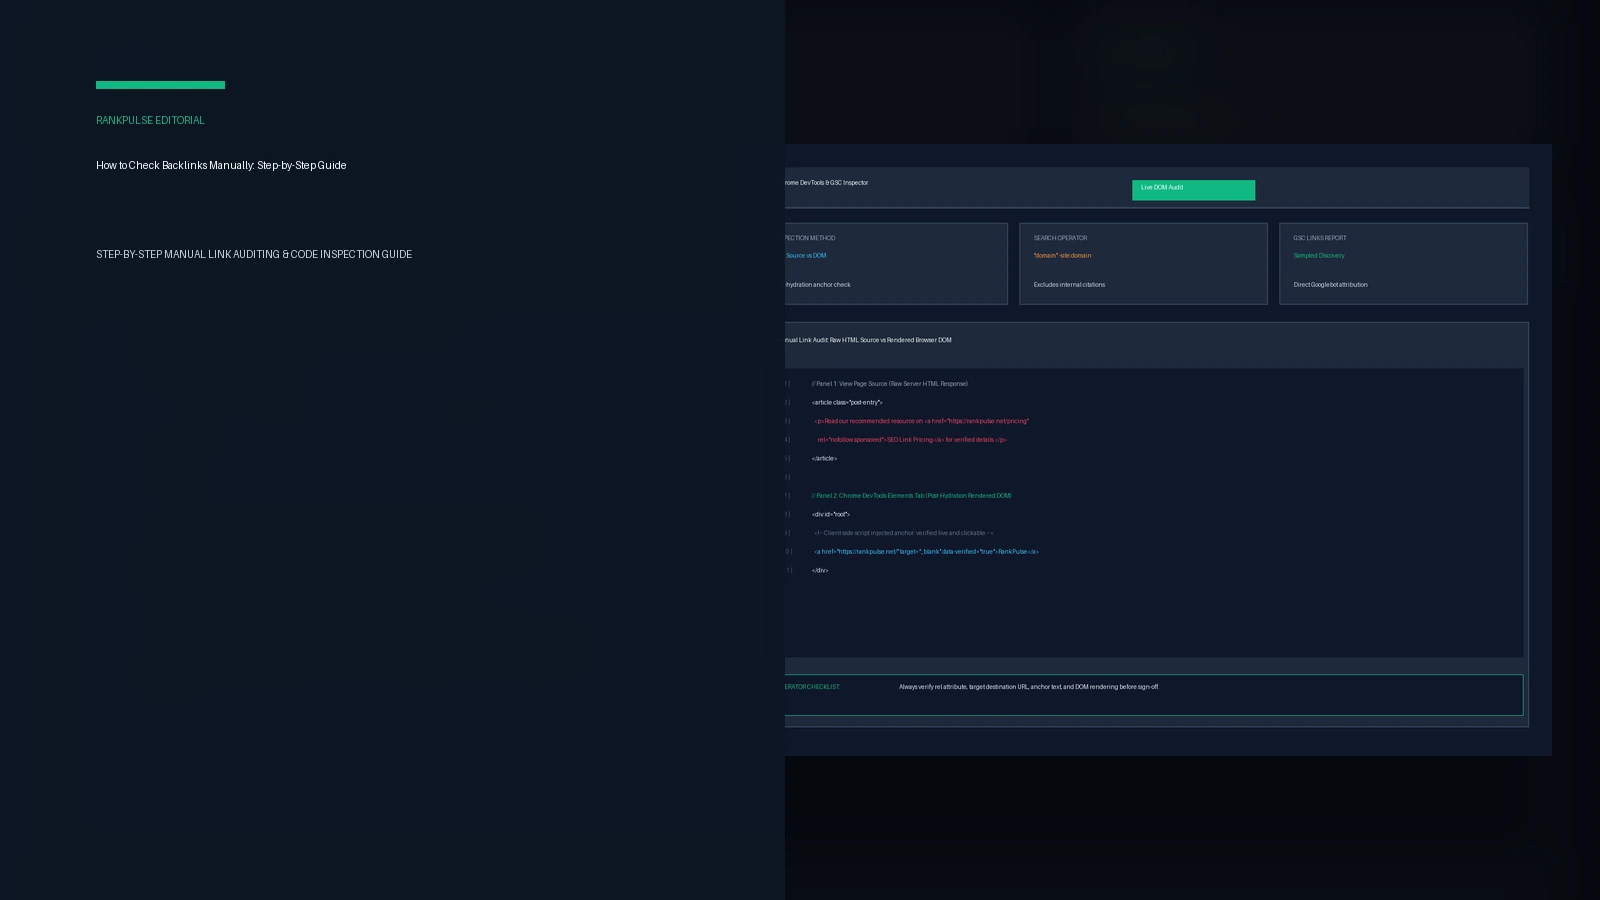Open the GSC Links Report card
The height and width of the screenshot is (900, 1600).
tap(1403, 263)
